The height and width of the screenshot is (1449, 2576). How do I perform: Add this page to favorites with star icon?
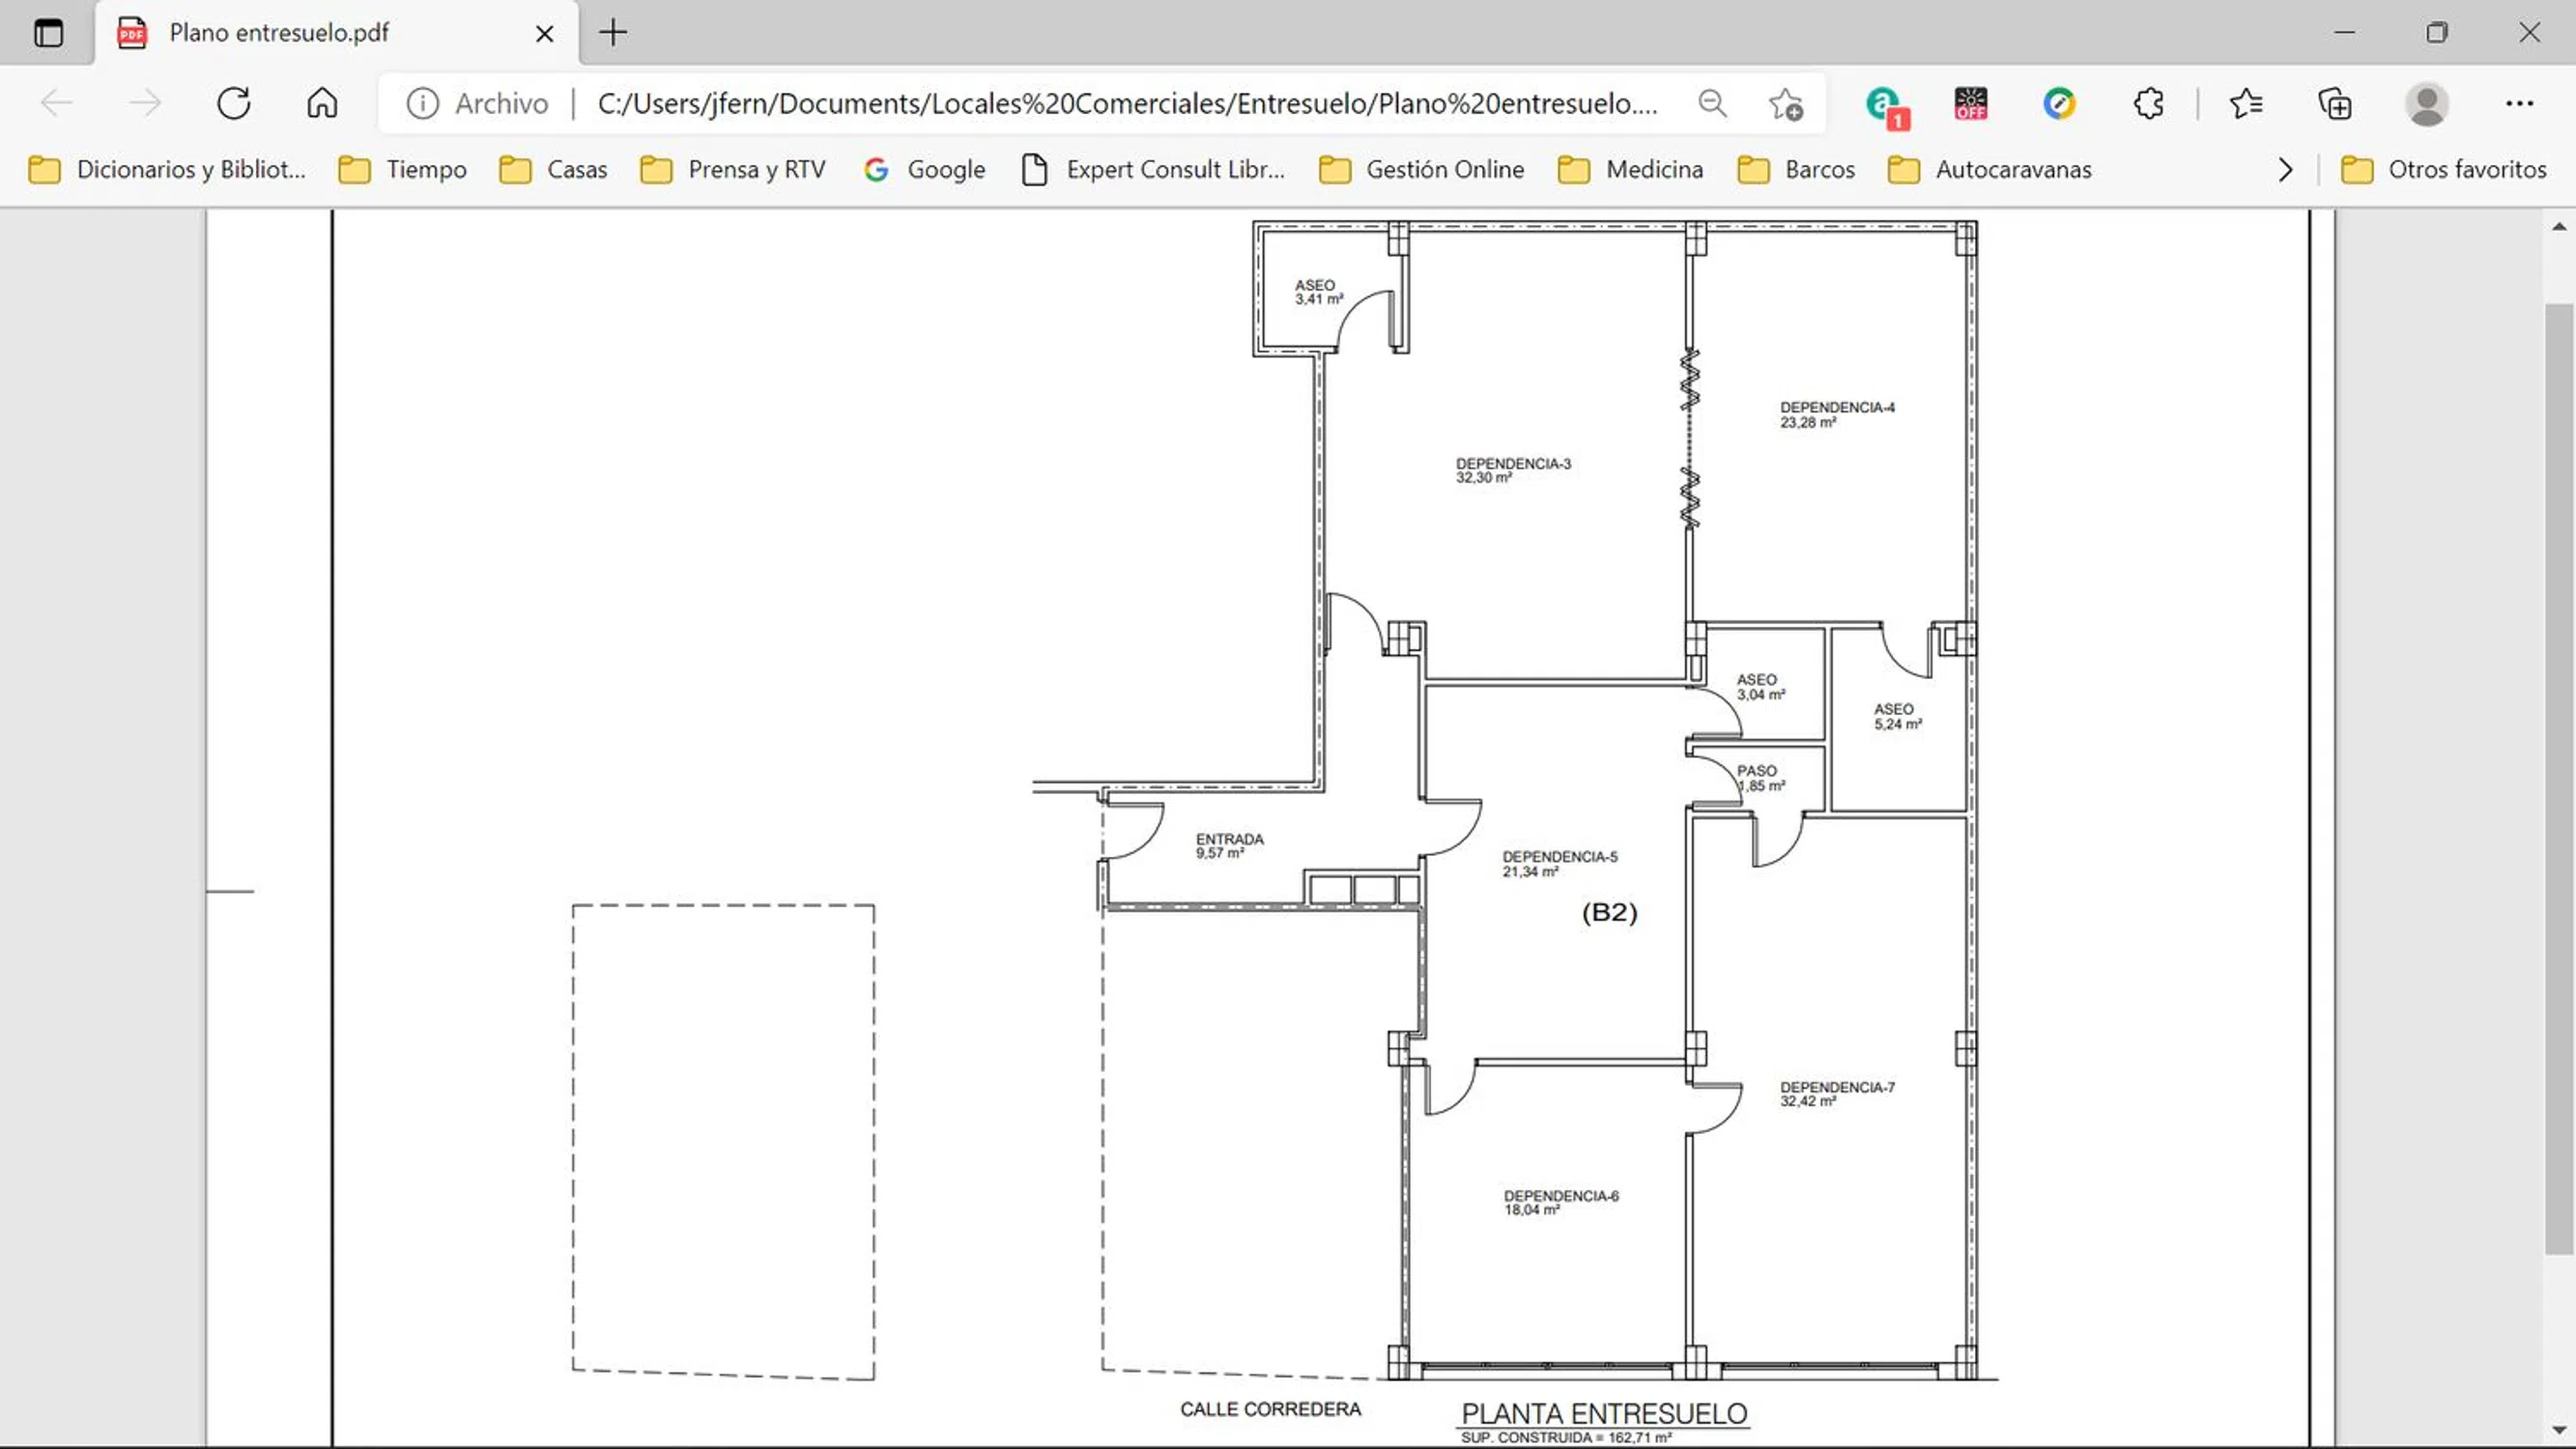pyautogui.click(x=1785, y=103)
